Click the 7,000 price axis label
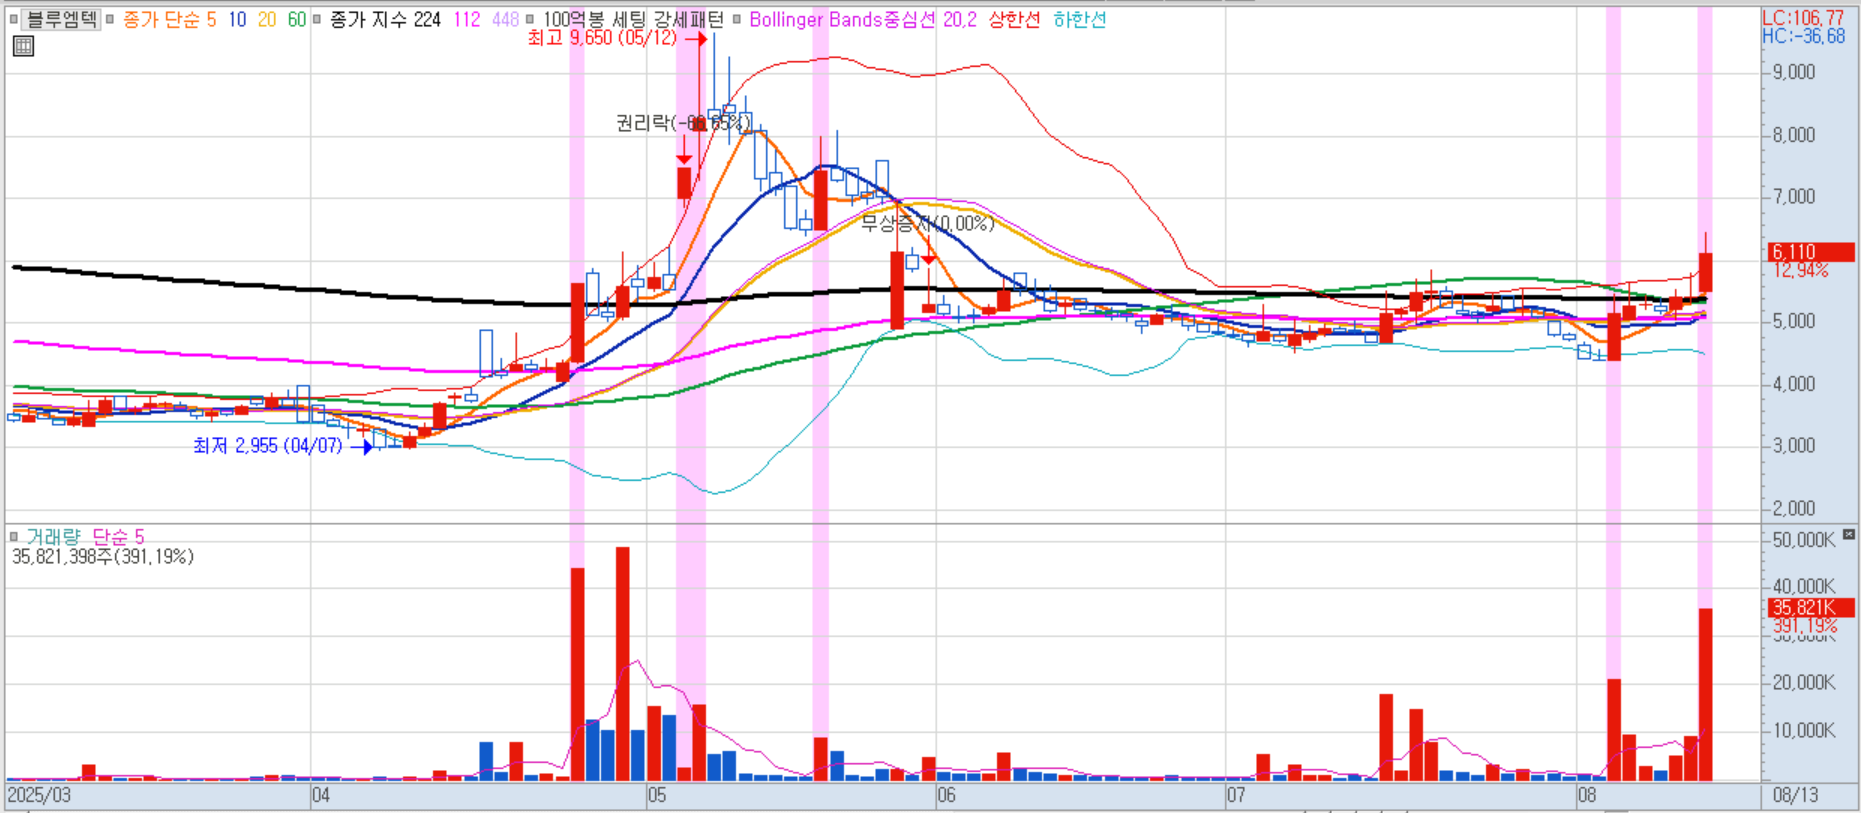Viewport: 1861px width, 813px height. tap(1793, 197)
